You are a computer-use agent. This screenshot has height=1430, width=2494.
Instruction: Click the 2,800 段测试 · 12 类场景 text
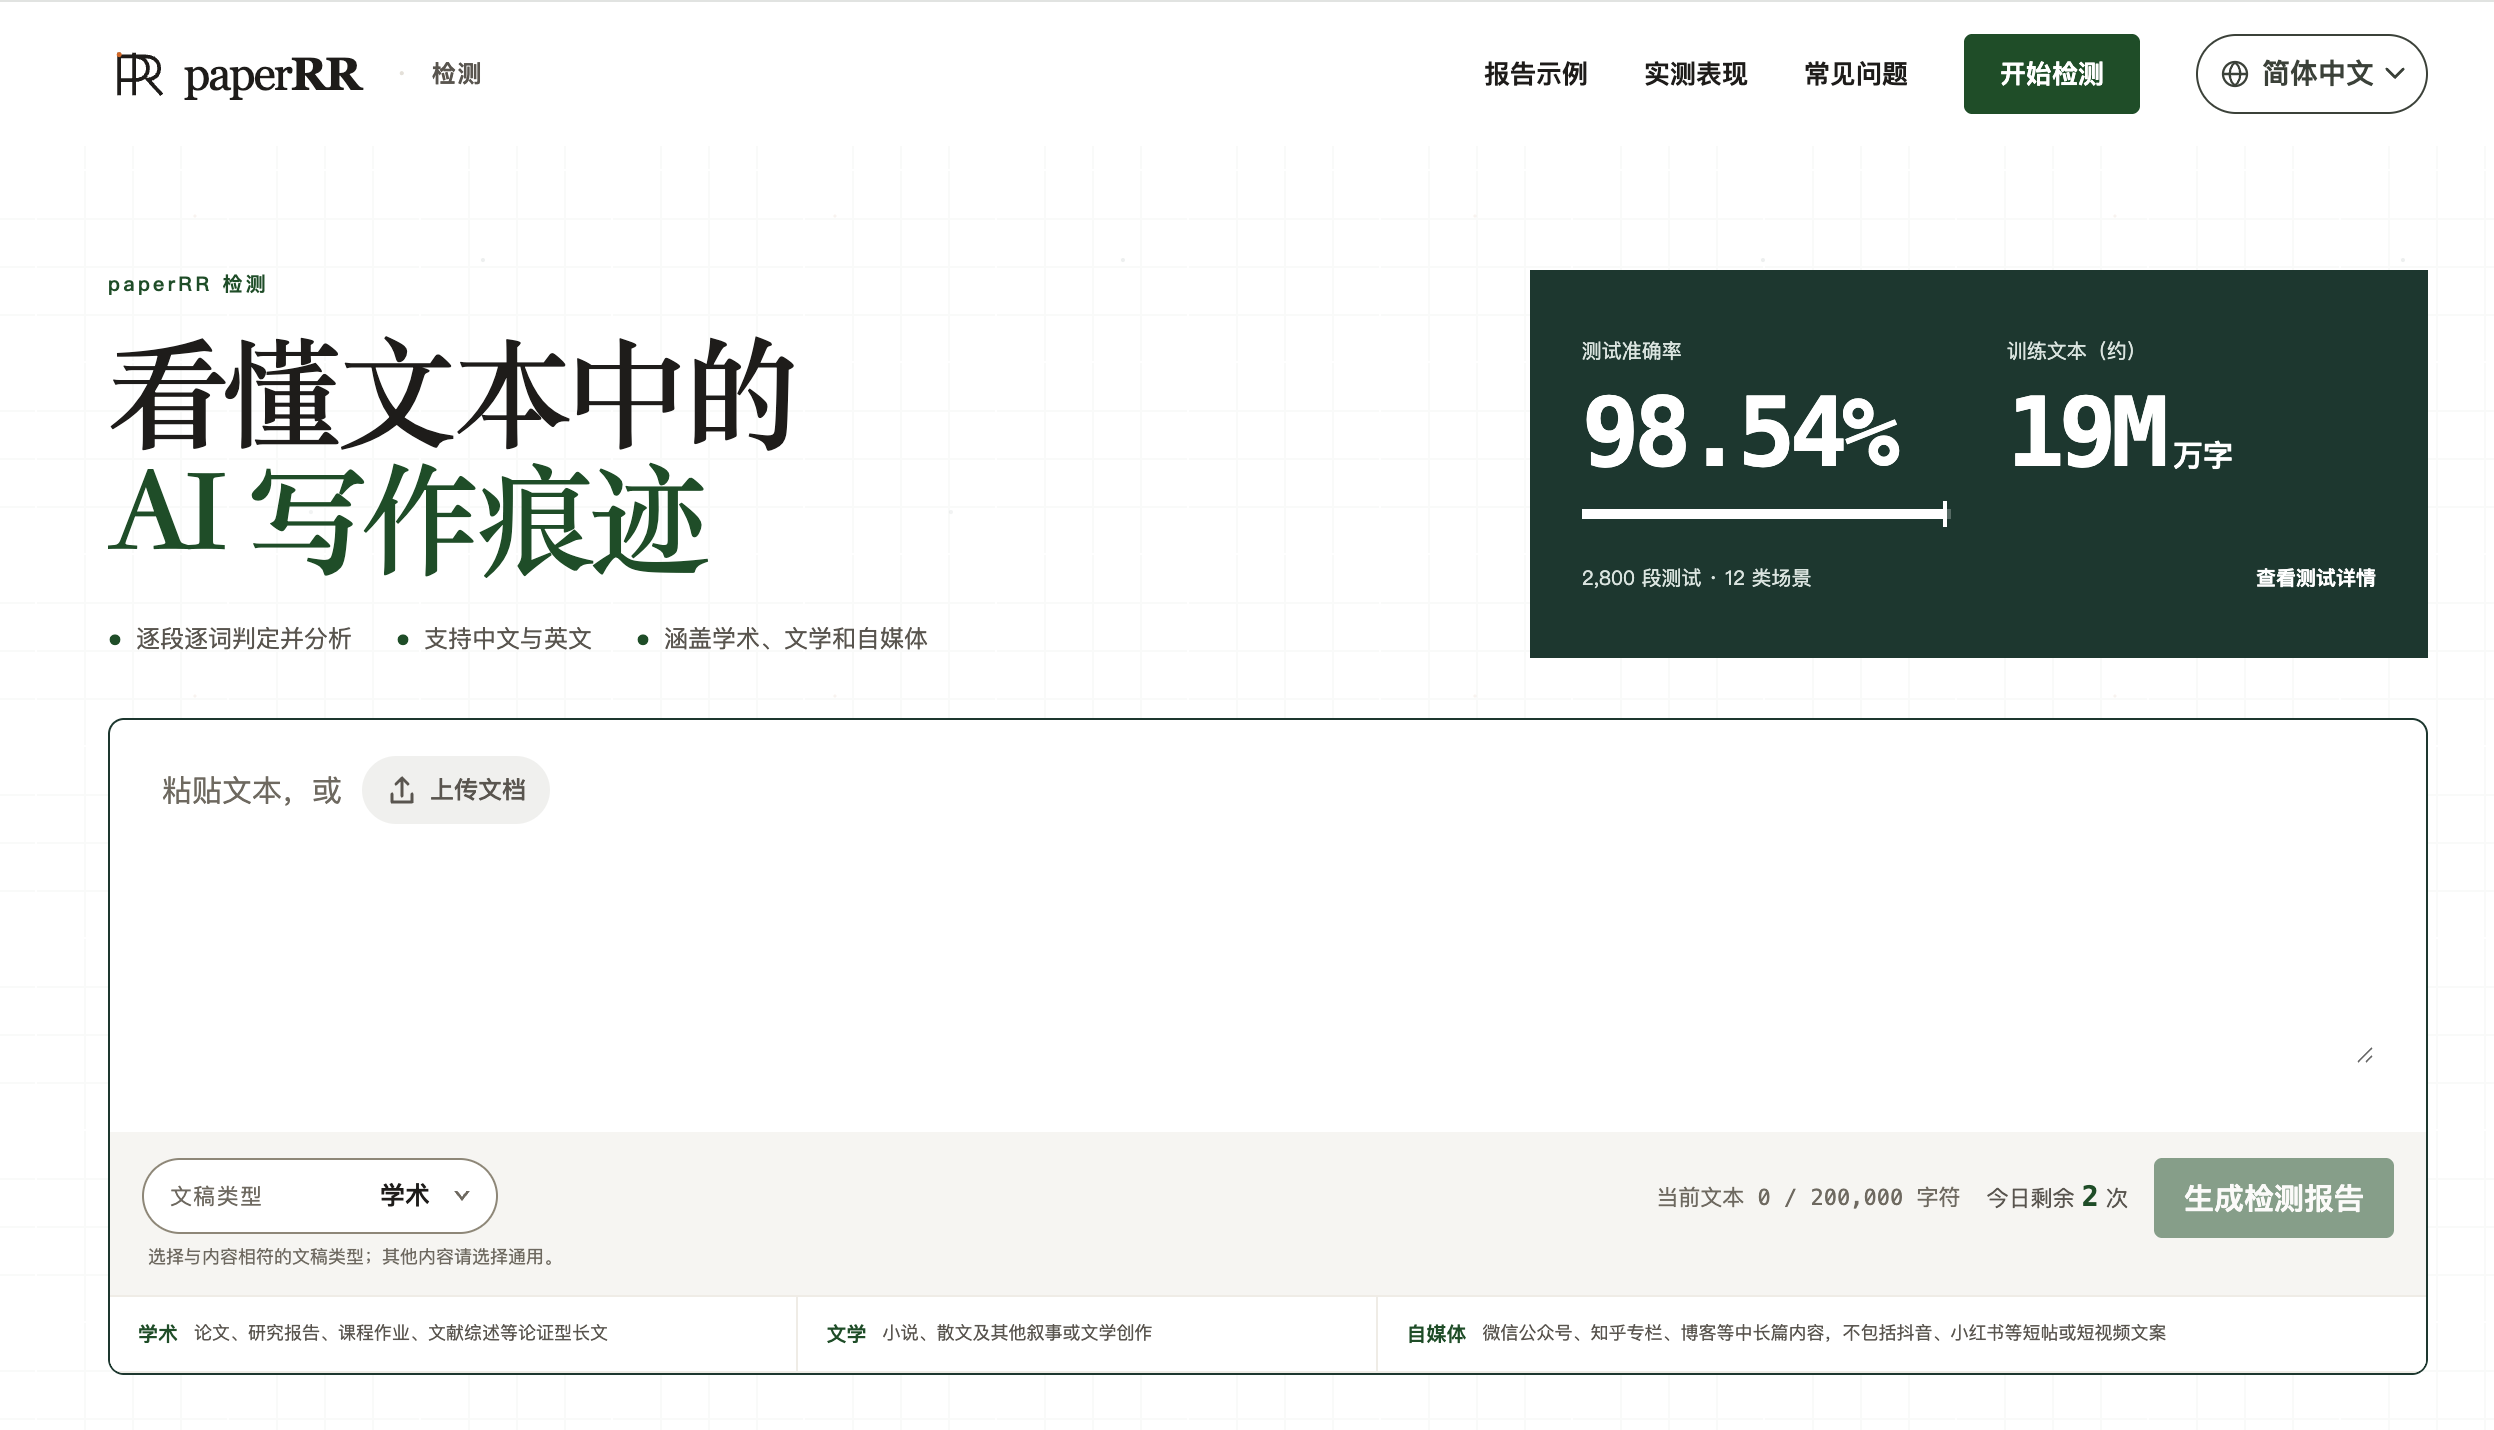[x=1696, y=578]
